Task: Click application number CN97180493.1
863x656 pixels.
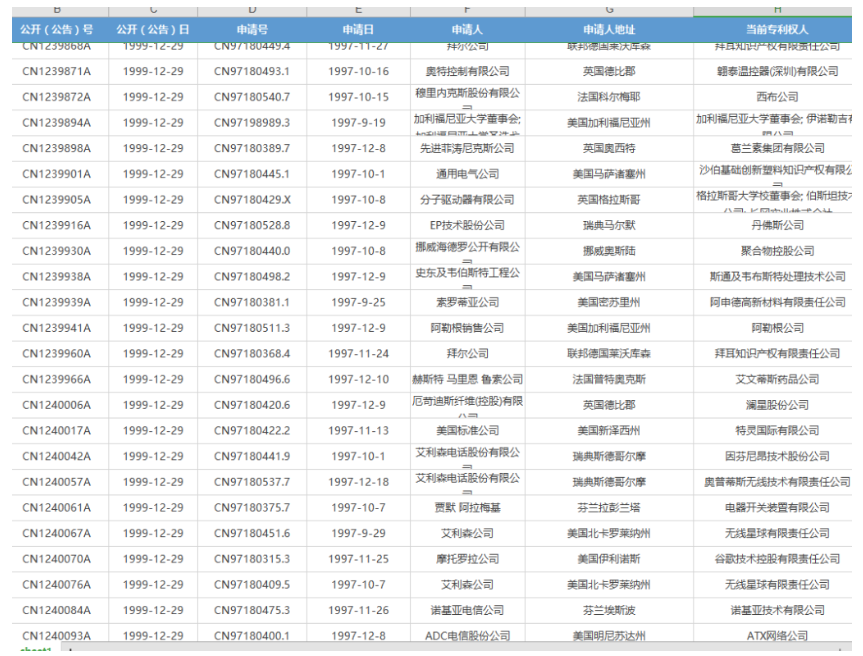Action: click(x=252, y=72)
